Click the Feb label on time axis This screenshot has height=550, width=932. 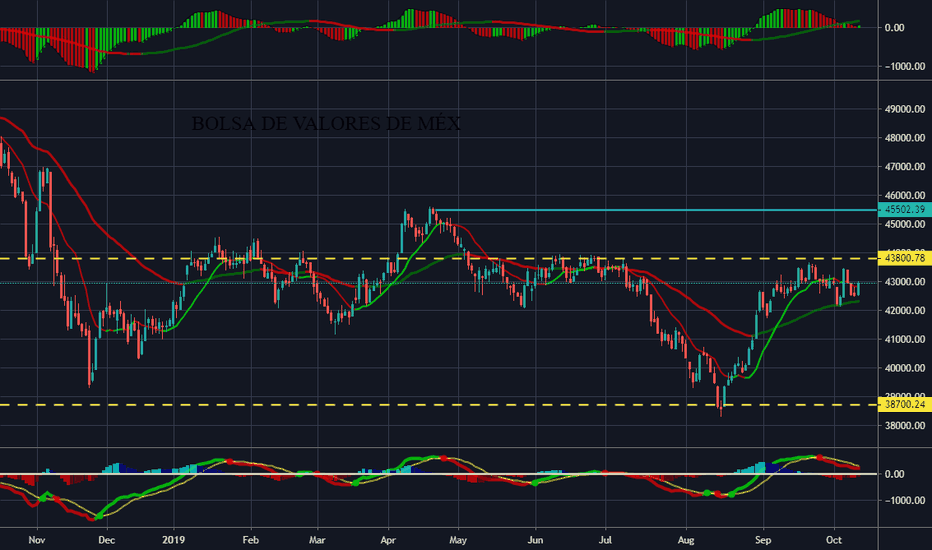(x=251, y=540)
